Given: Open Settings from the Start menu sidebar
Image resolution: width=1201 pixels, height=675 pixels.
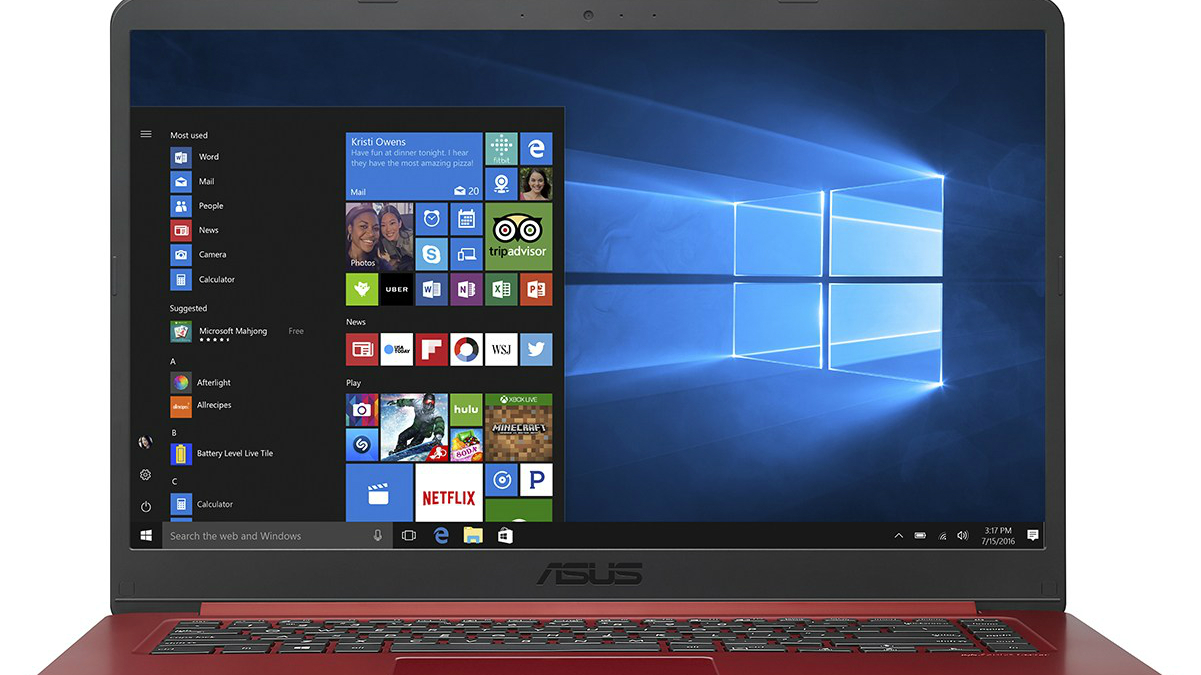Looking at the screenshot, I should pos(145,474).
